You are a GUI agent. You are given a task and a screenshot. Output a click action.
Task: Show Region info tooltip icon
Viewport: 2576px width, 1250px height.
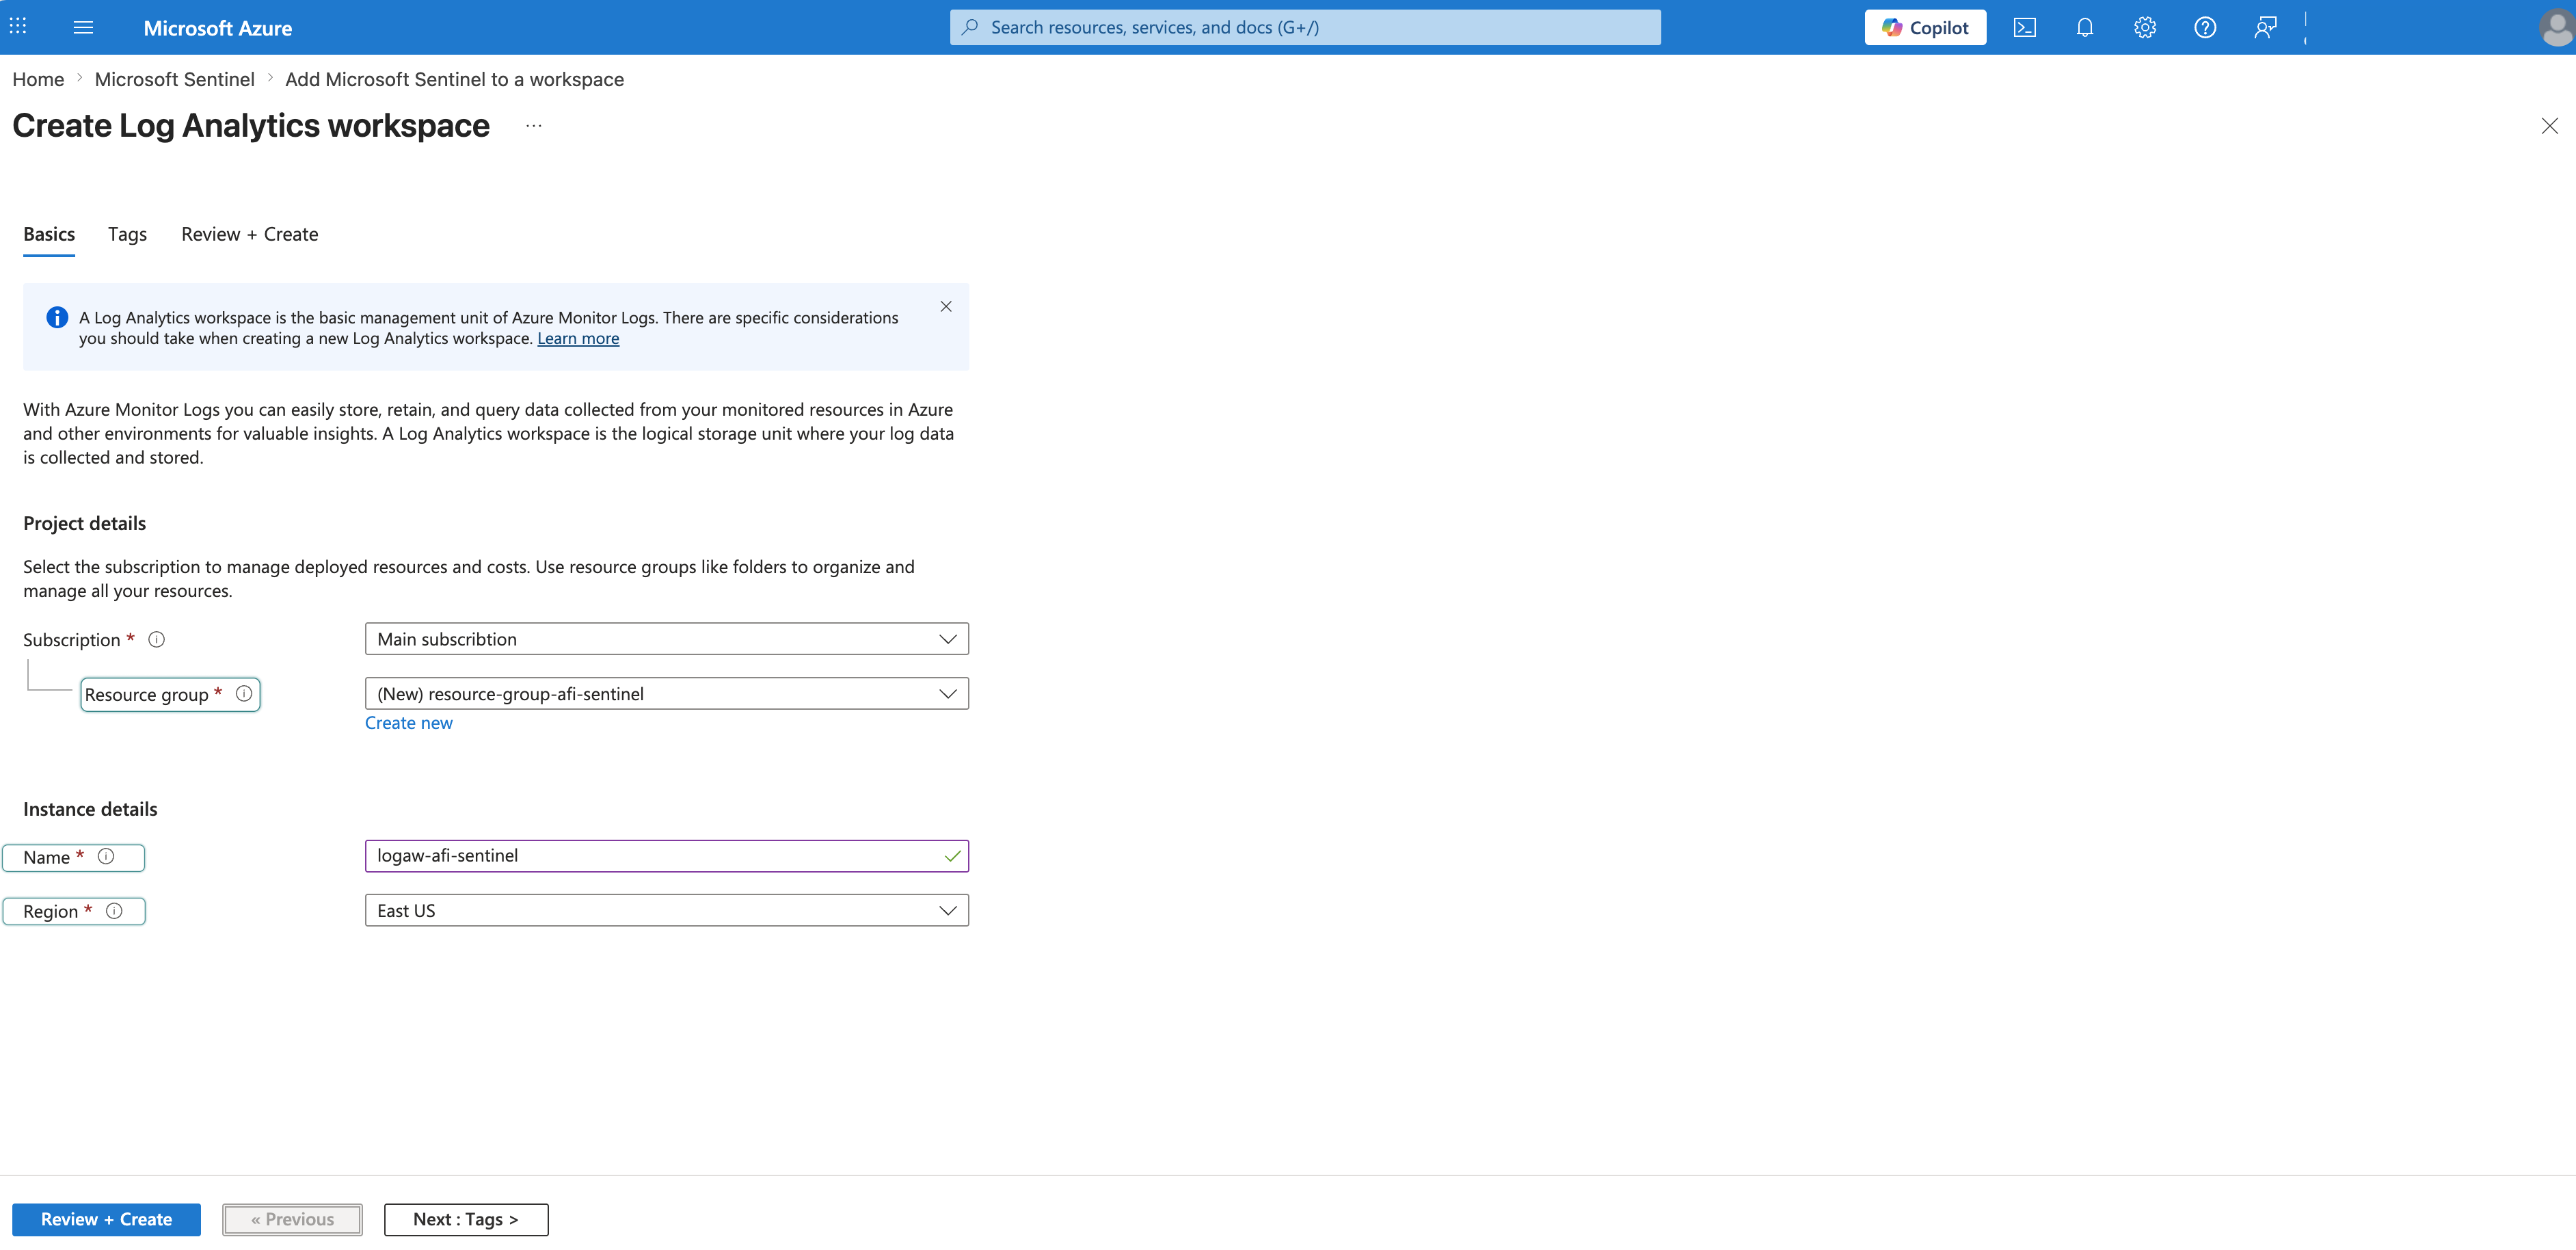point(114,910)
